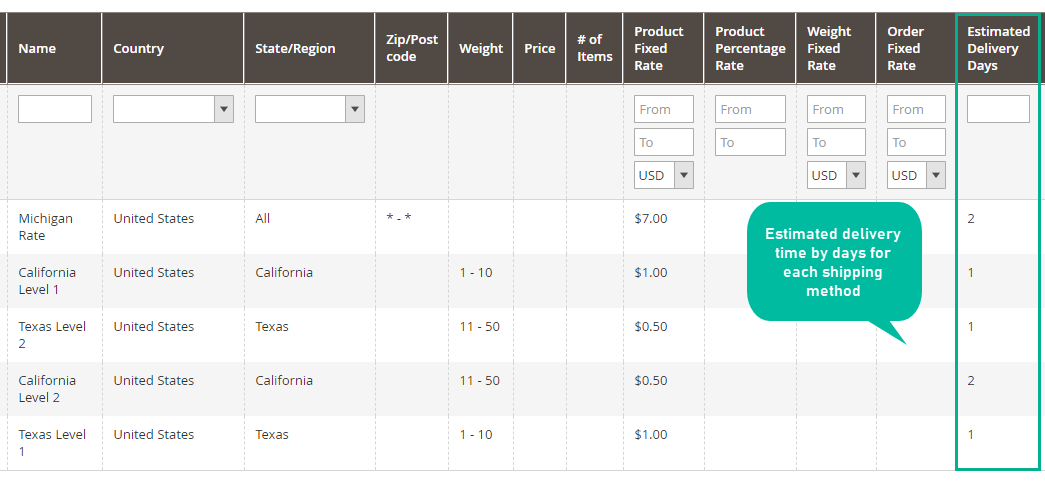
Task: Select the California Level 1 row
Action: pos(522,280)
